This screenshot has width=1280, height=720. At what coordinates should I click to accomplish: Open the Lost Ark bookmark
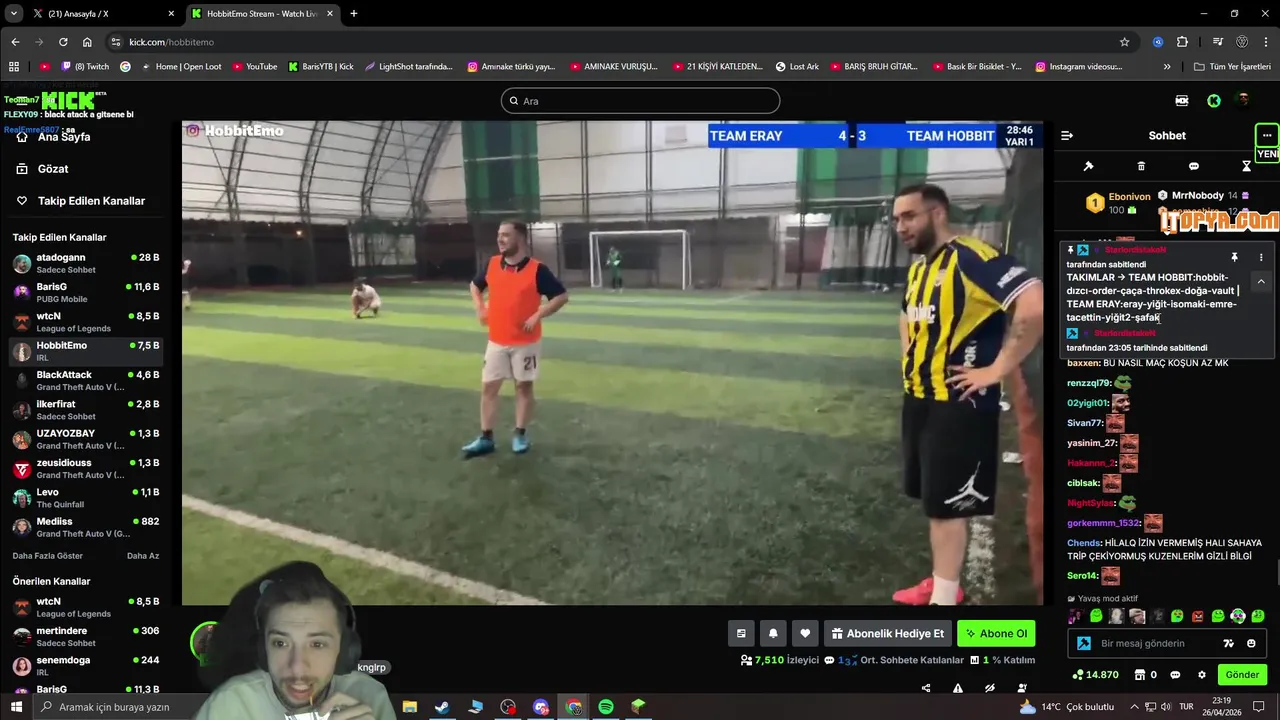[x=797, y=67]
